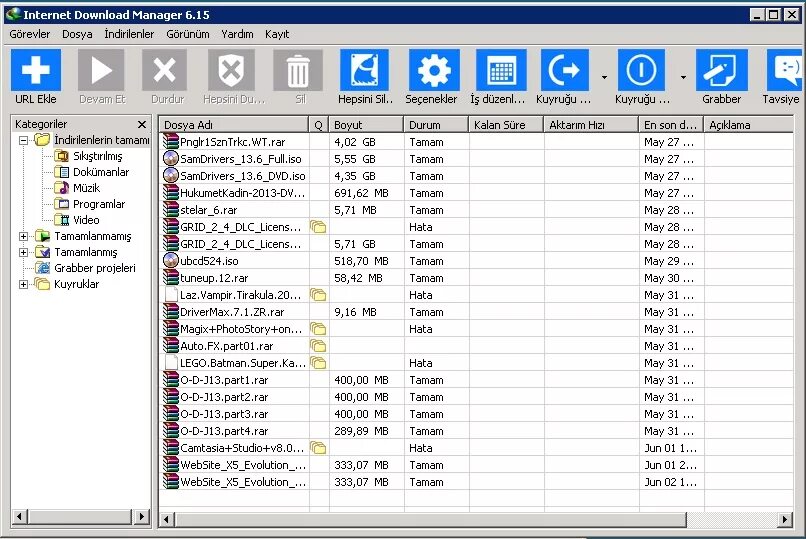
Task: Sort by Dosya Adı column header
Action: point(234,124)
